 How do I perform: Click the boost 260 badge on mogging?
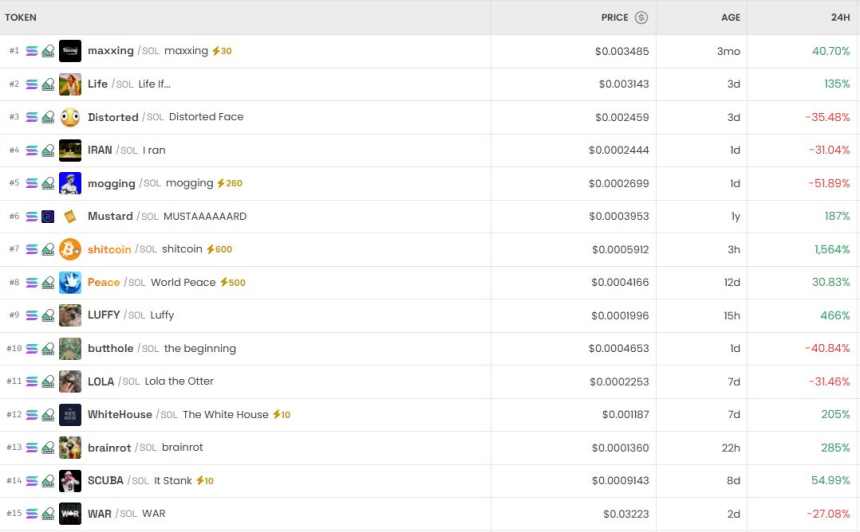click(x=229, y=183)
